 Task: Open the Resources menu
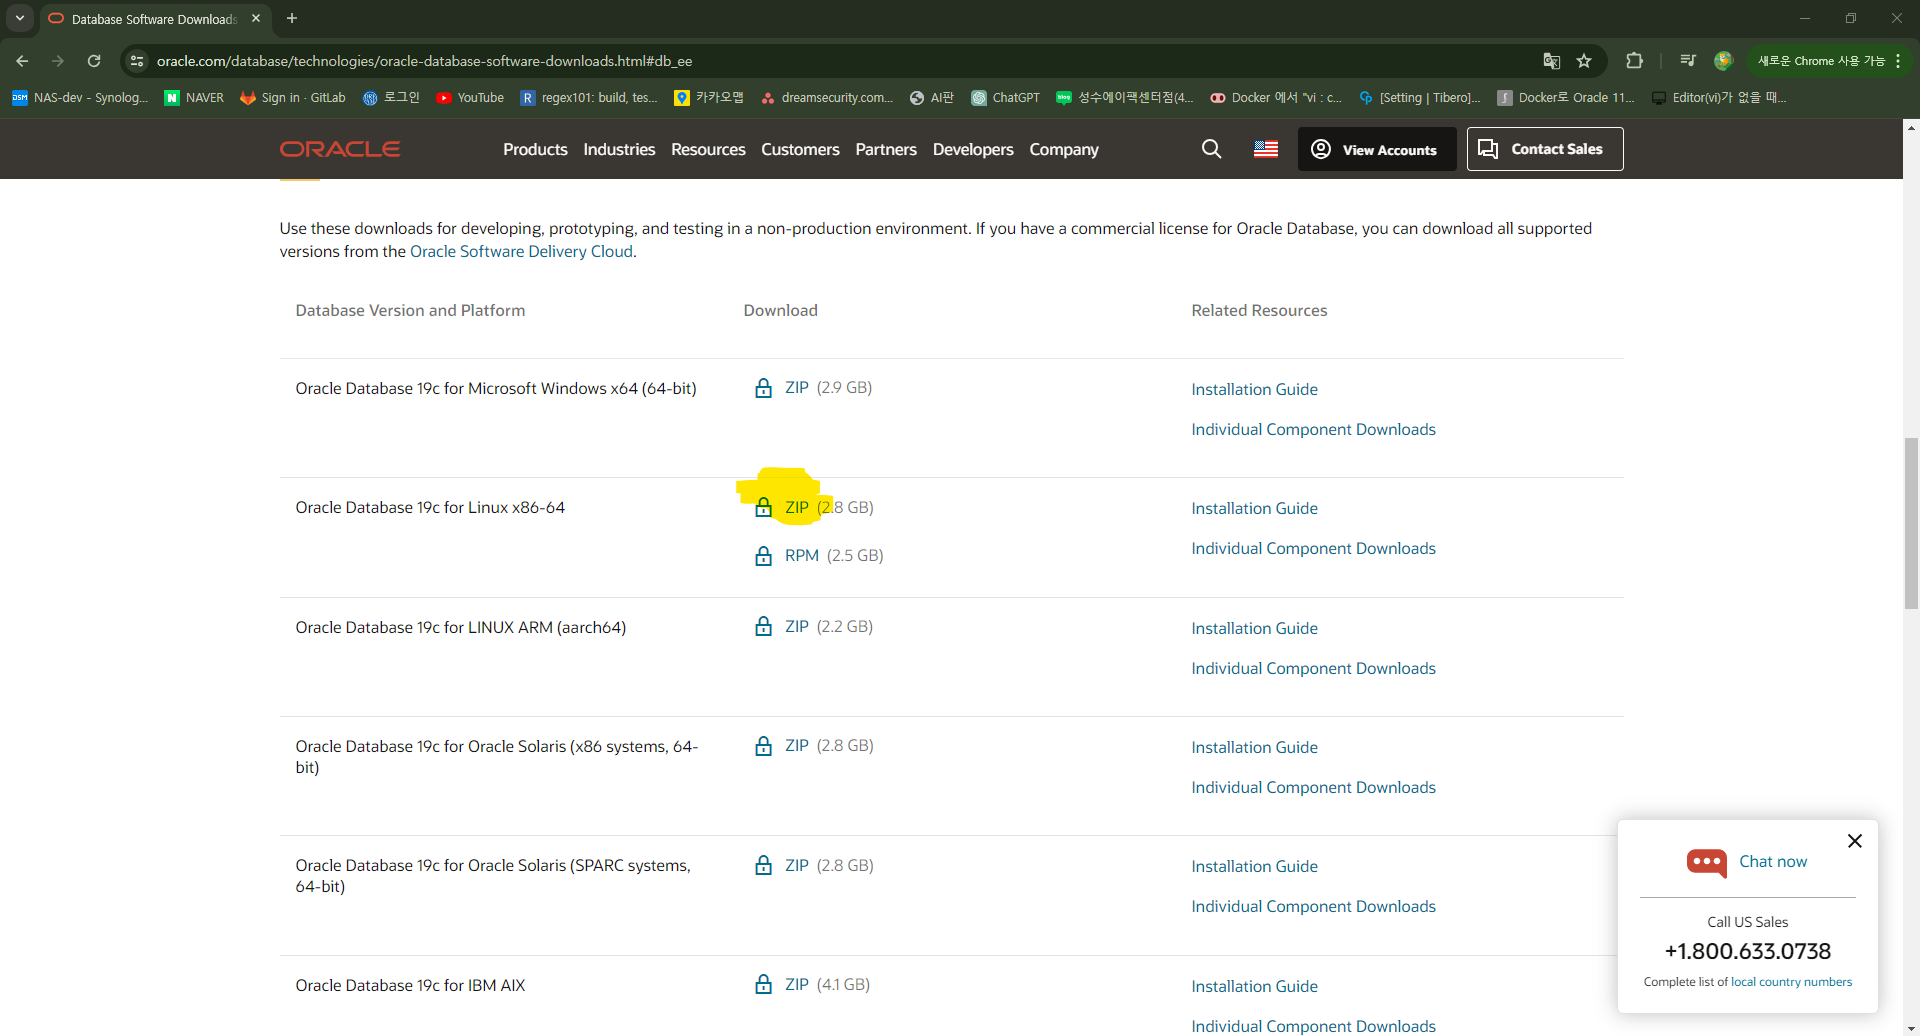pos(708,149)
